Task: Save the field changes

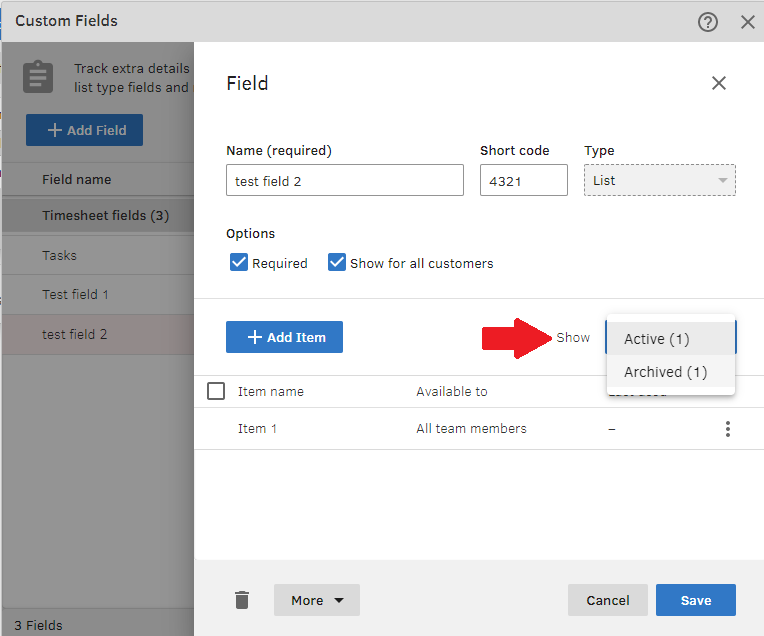Action: [x=695, y=600]
